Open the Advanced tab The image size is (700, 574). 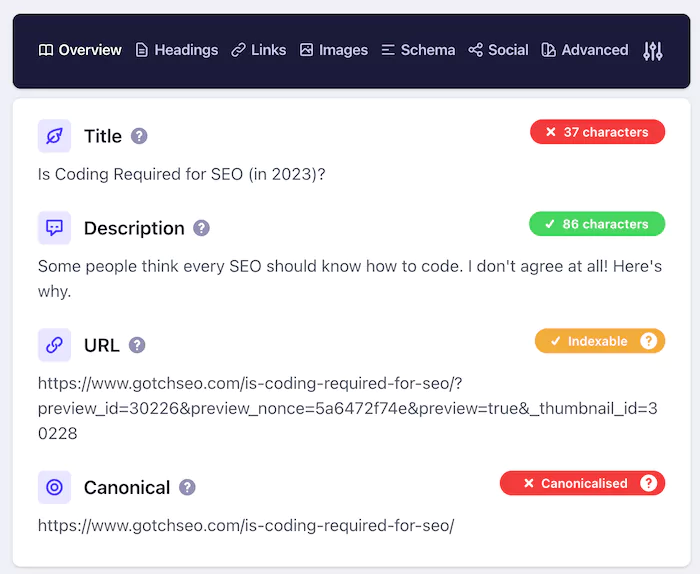pyautogui.click(x=585, y=50)
